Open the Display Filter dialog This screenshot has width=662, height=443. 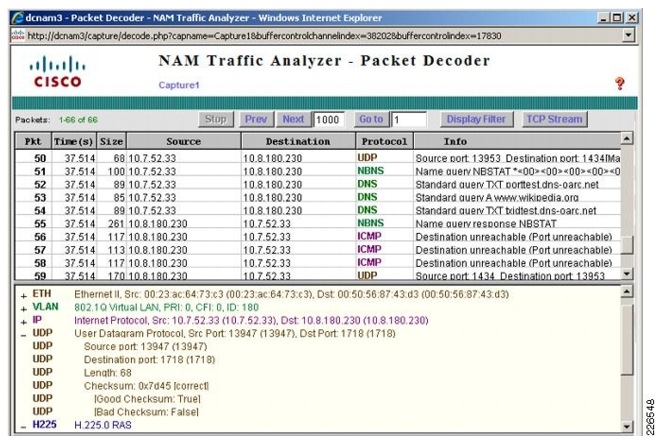[x=476, y=119]
